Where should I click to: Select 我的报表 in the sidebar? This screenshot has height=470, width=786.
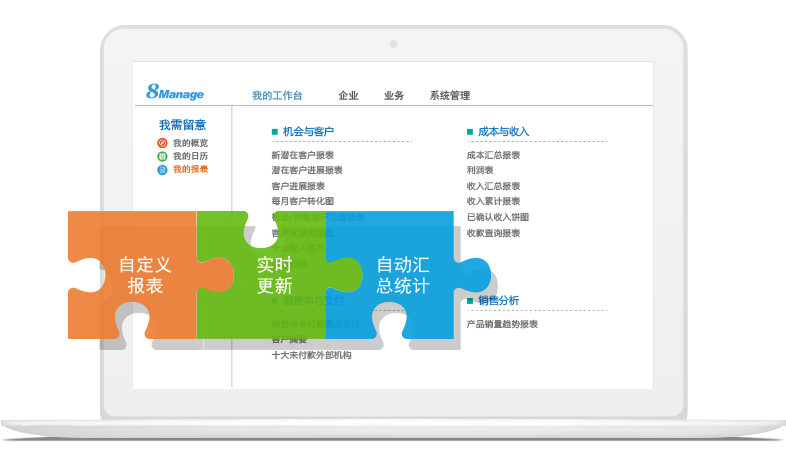(190, 169)
